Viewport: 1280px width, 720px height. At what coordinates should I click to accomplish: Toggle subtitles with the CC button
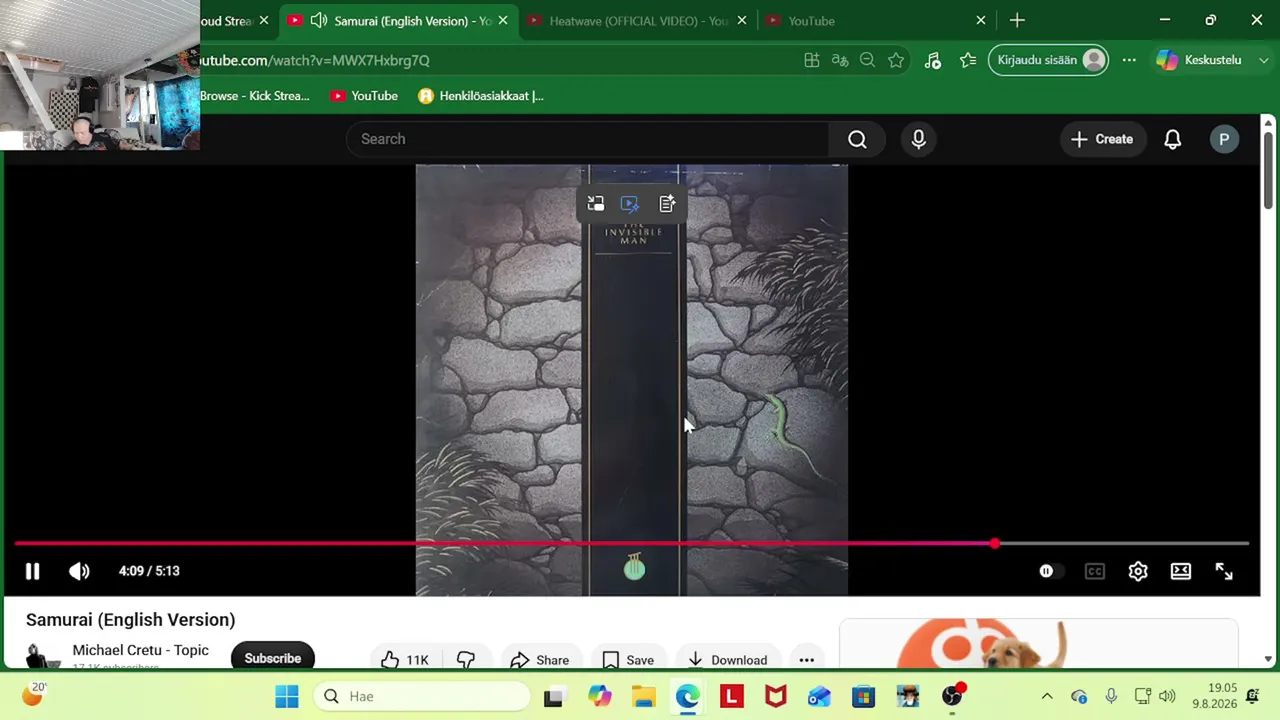click(x=1095, y=571)
